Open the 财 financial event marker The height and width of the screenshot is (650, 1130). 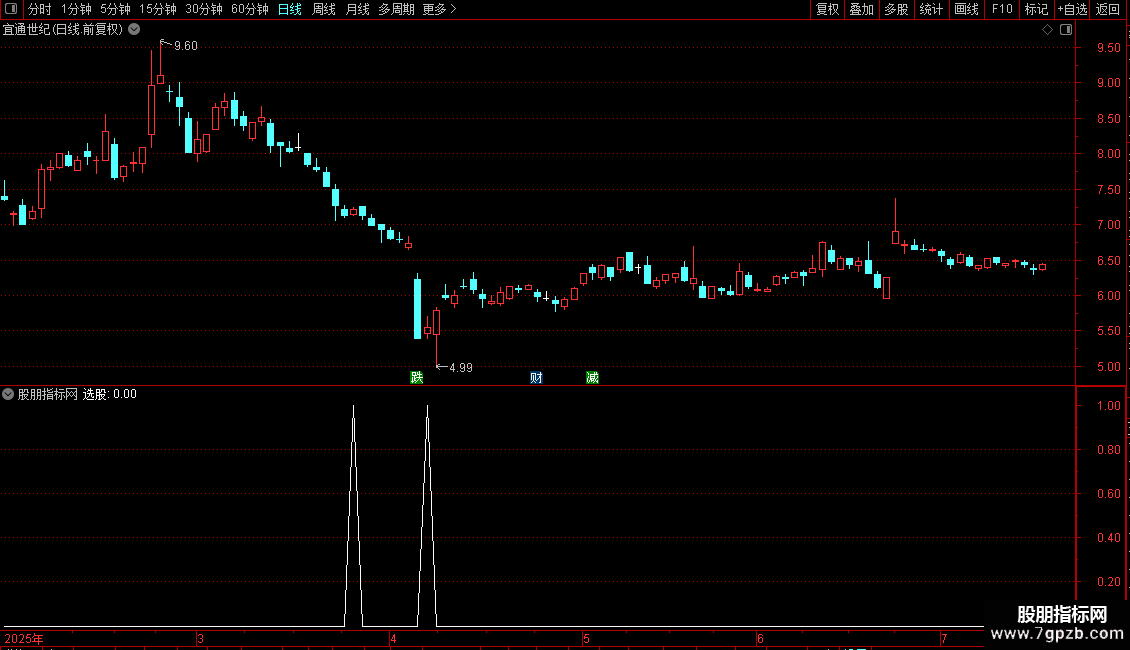click(x=536, y=378)
